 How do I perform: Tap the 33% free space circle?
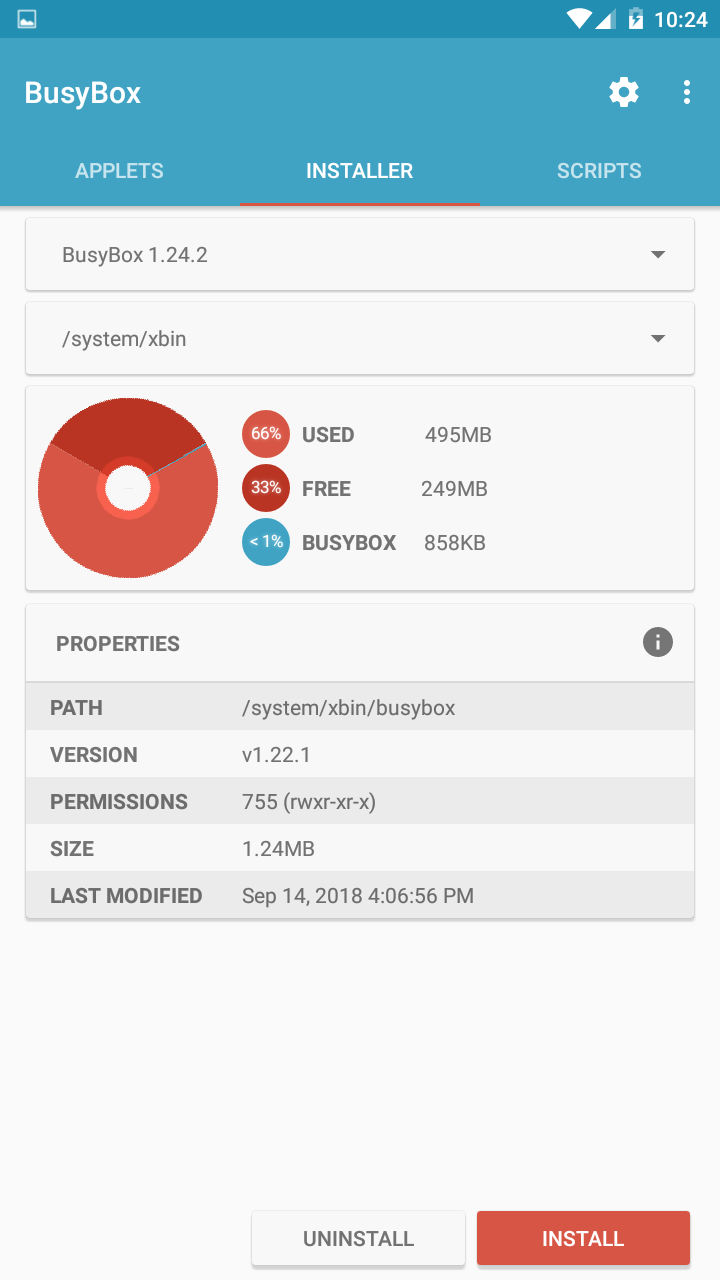266,489
